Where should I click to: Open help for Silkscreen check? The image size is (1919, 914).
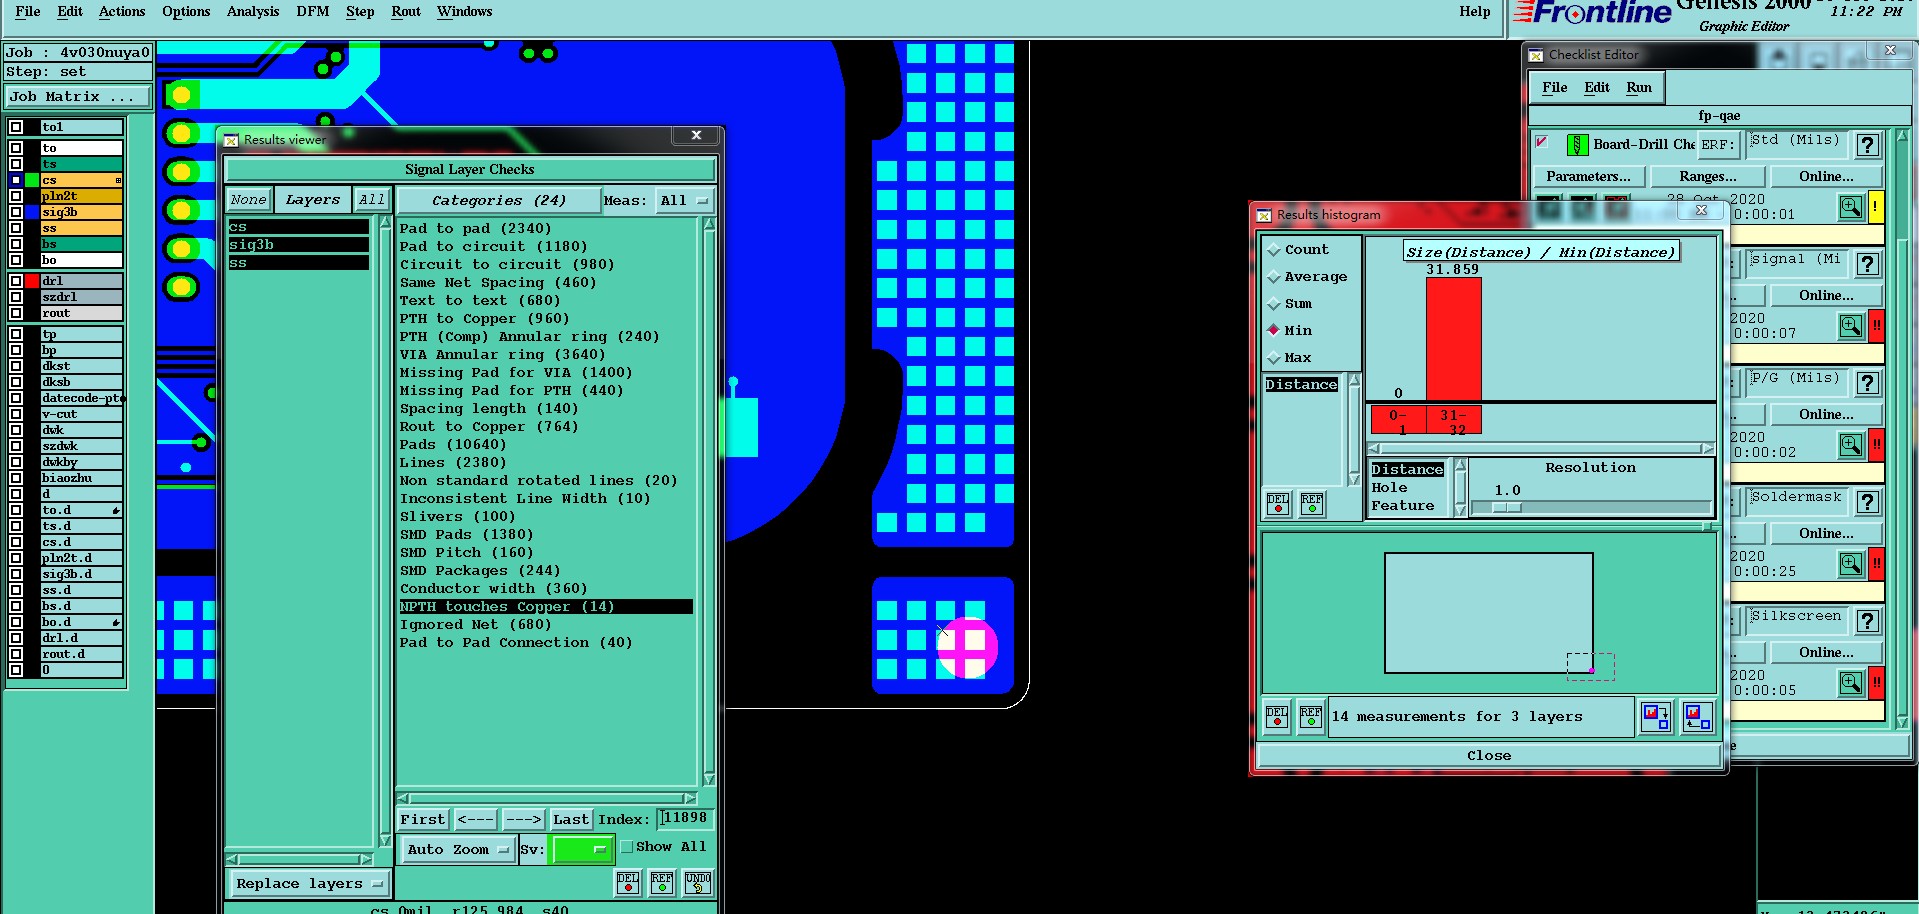1867,621
